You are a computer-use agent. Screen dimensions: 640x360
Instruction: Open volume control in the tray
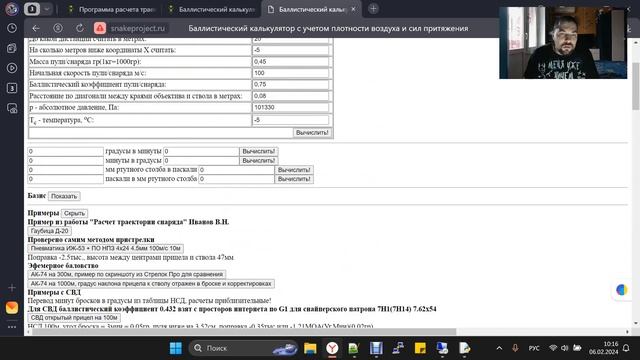coord(564,348)
